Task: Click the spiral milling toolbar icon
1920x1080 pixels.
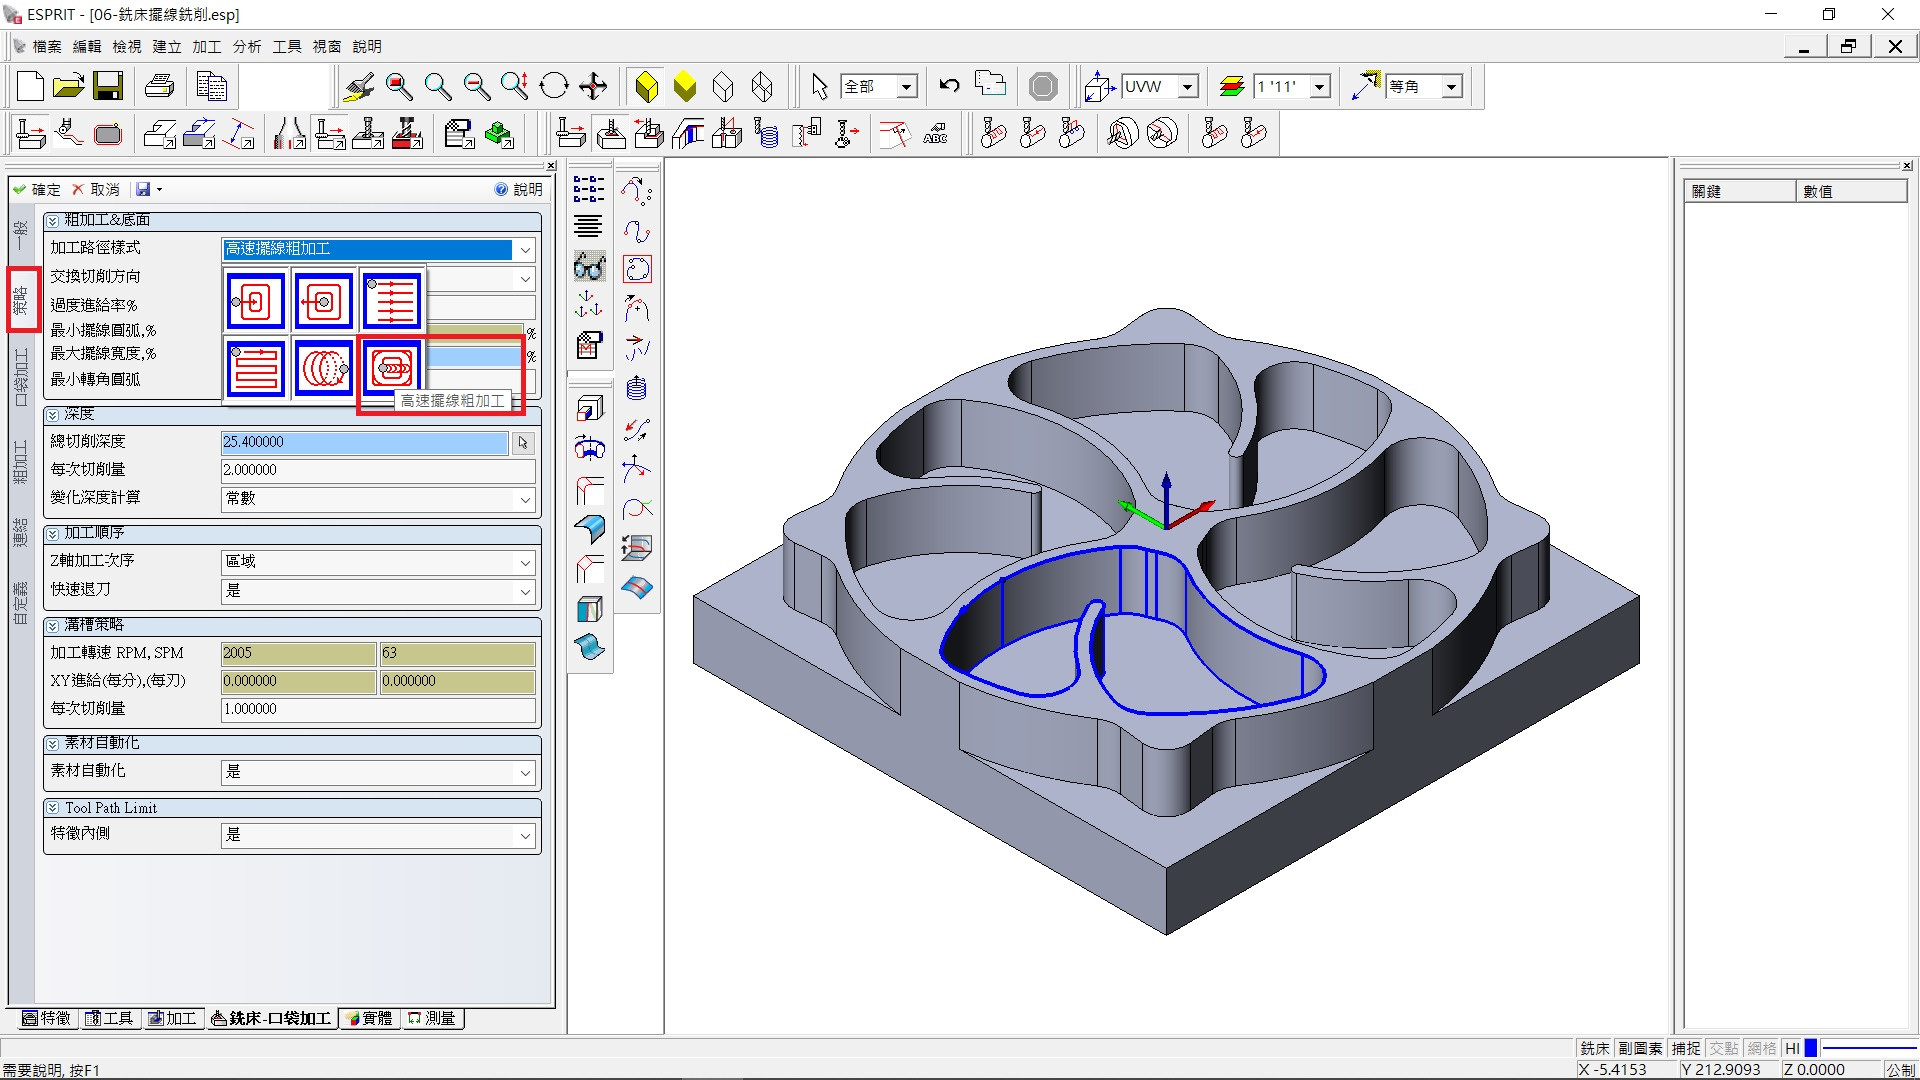Action: click(x=767, y=133)
